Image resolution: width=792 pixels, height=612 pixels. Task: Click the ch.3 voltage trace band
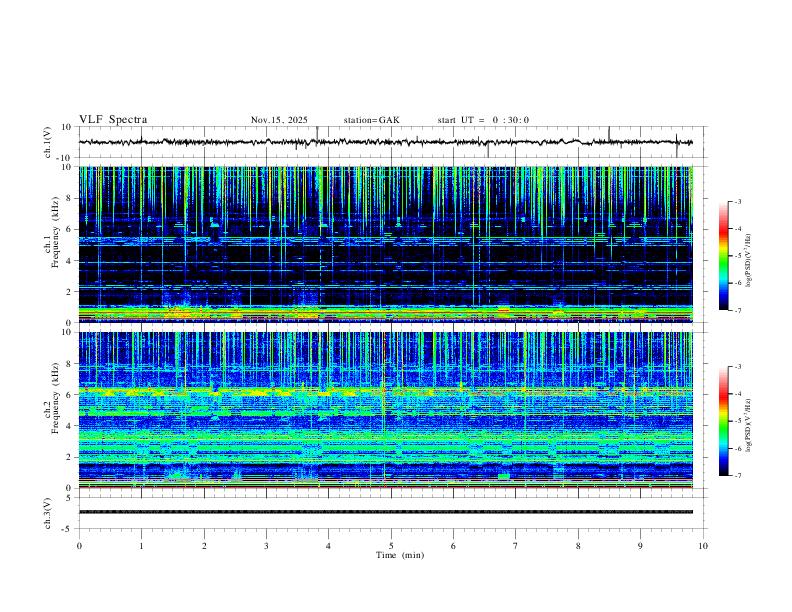(x=385, y=512)
